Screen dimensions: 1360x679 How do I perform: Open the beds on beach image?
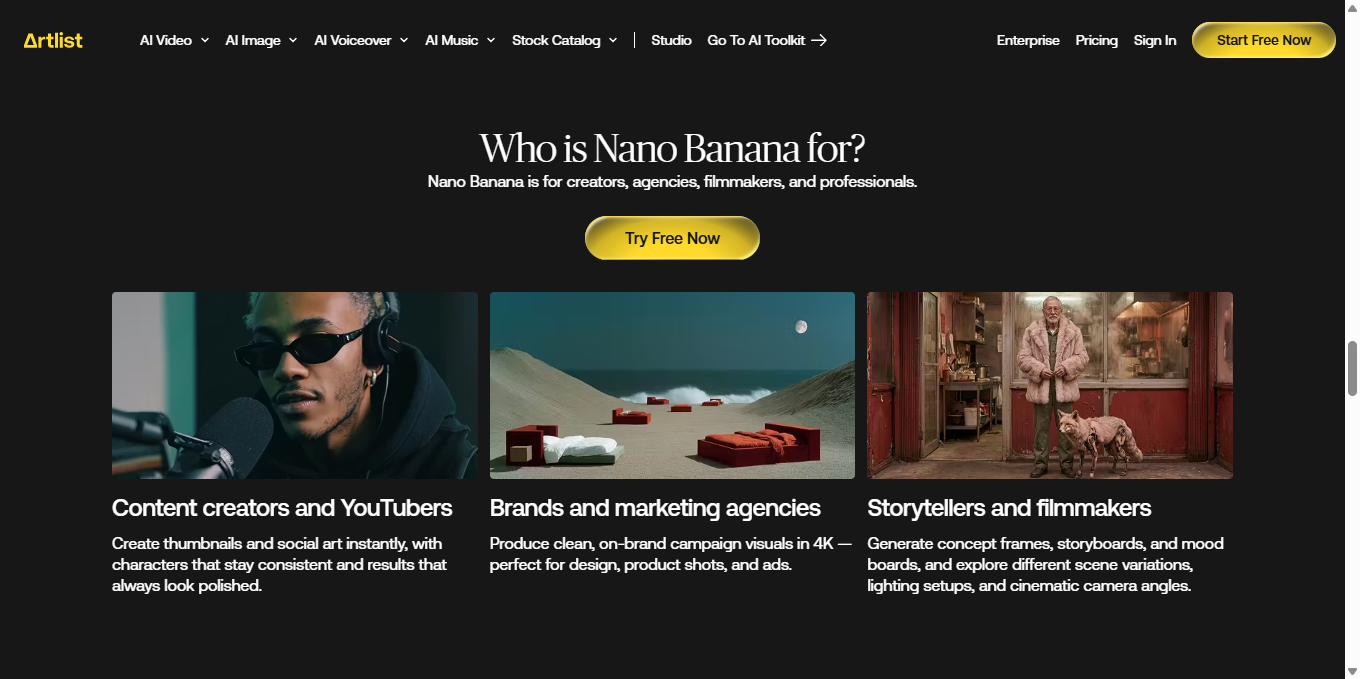click(x=672, y=385)
